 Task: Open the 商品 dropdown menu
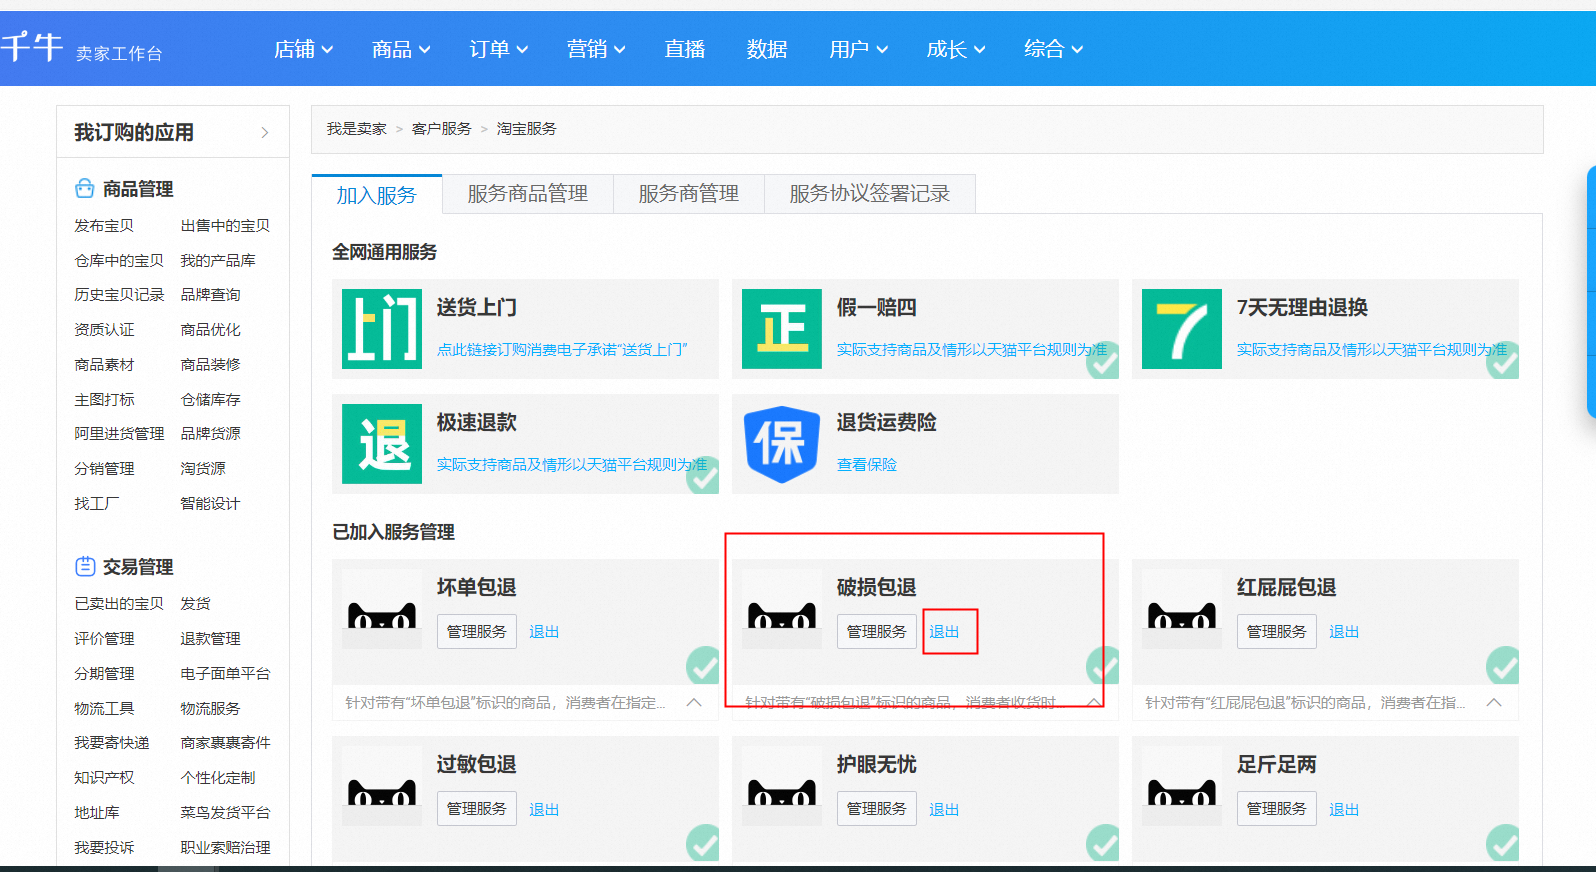[401, 49]
